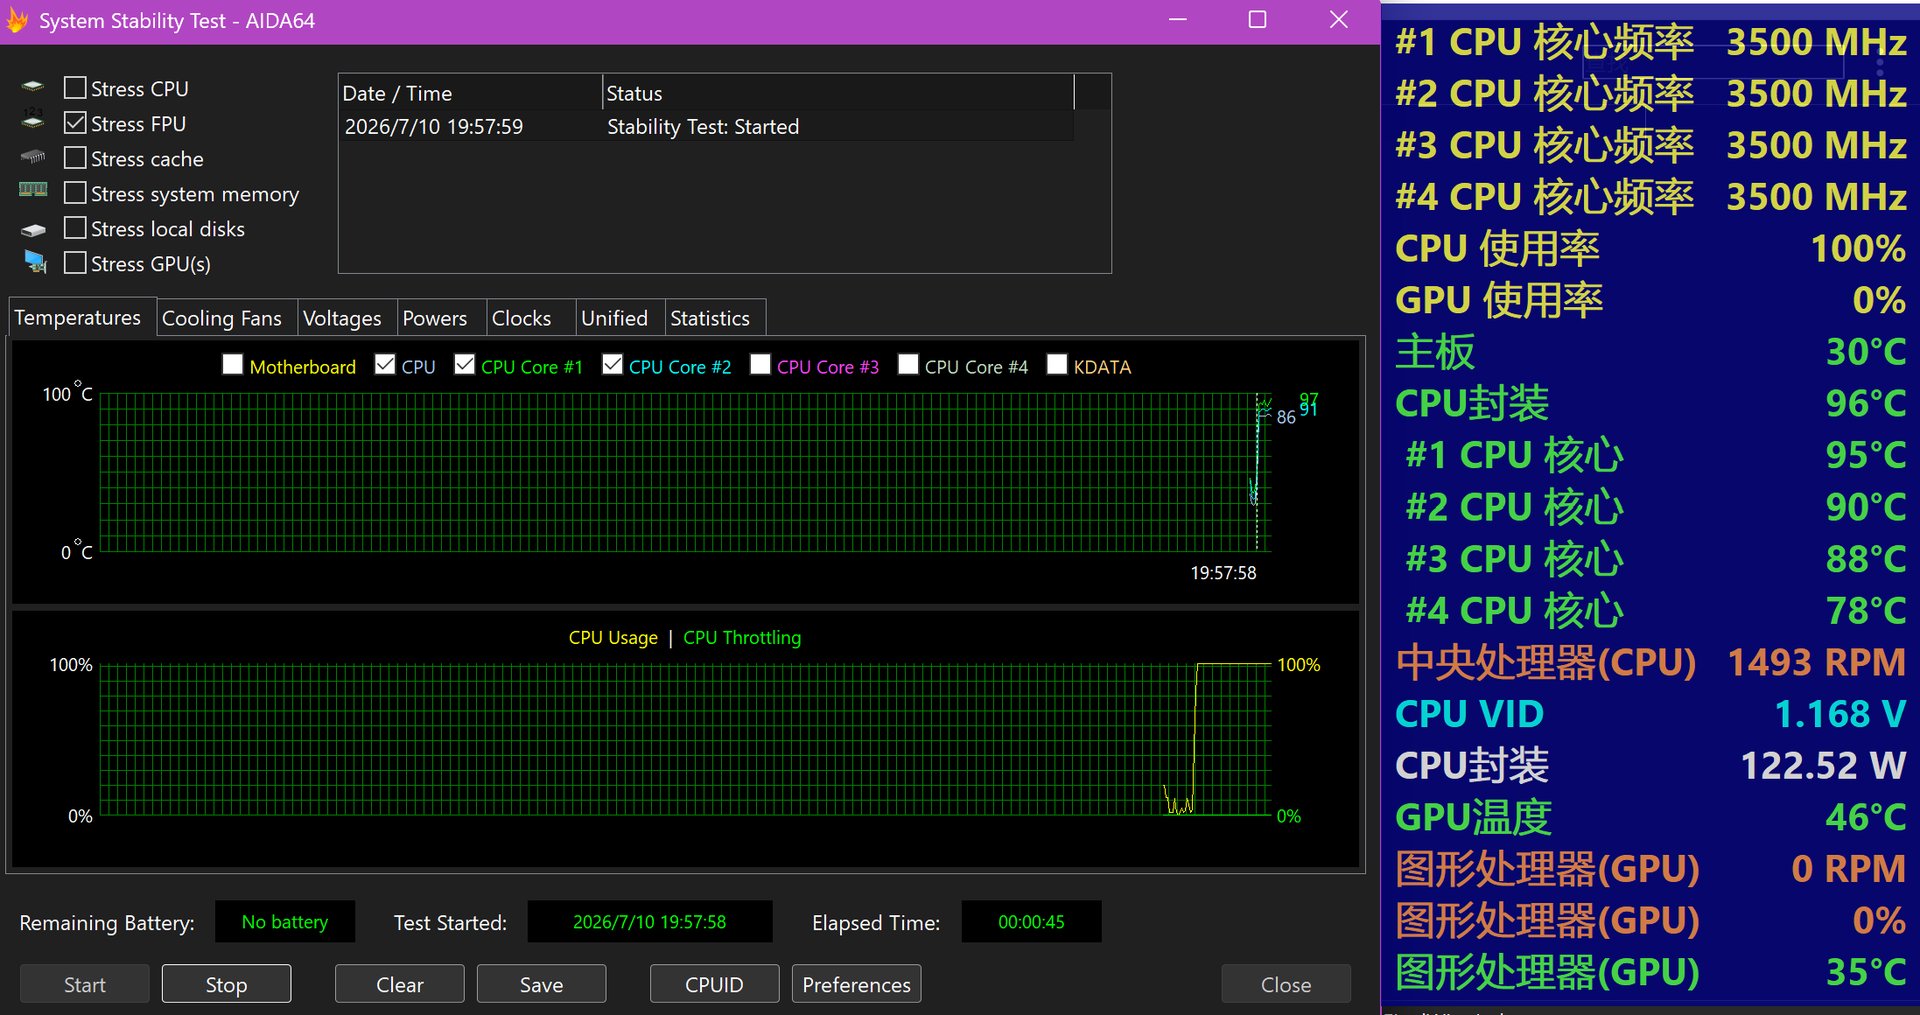Select the Temperatures tab
Image resolution: width=1920 pixels, height=1015 pixels.
coord(81,317)
